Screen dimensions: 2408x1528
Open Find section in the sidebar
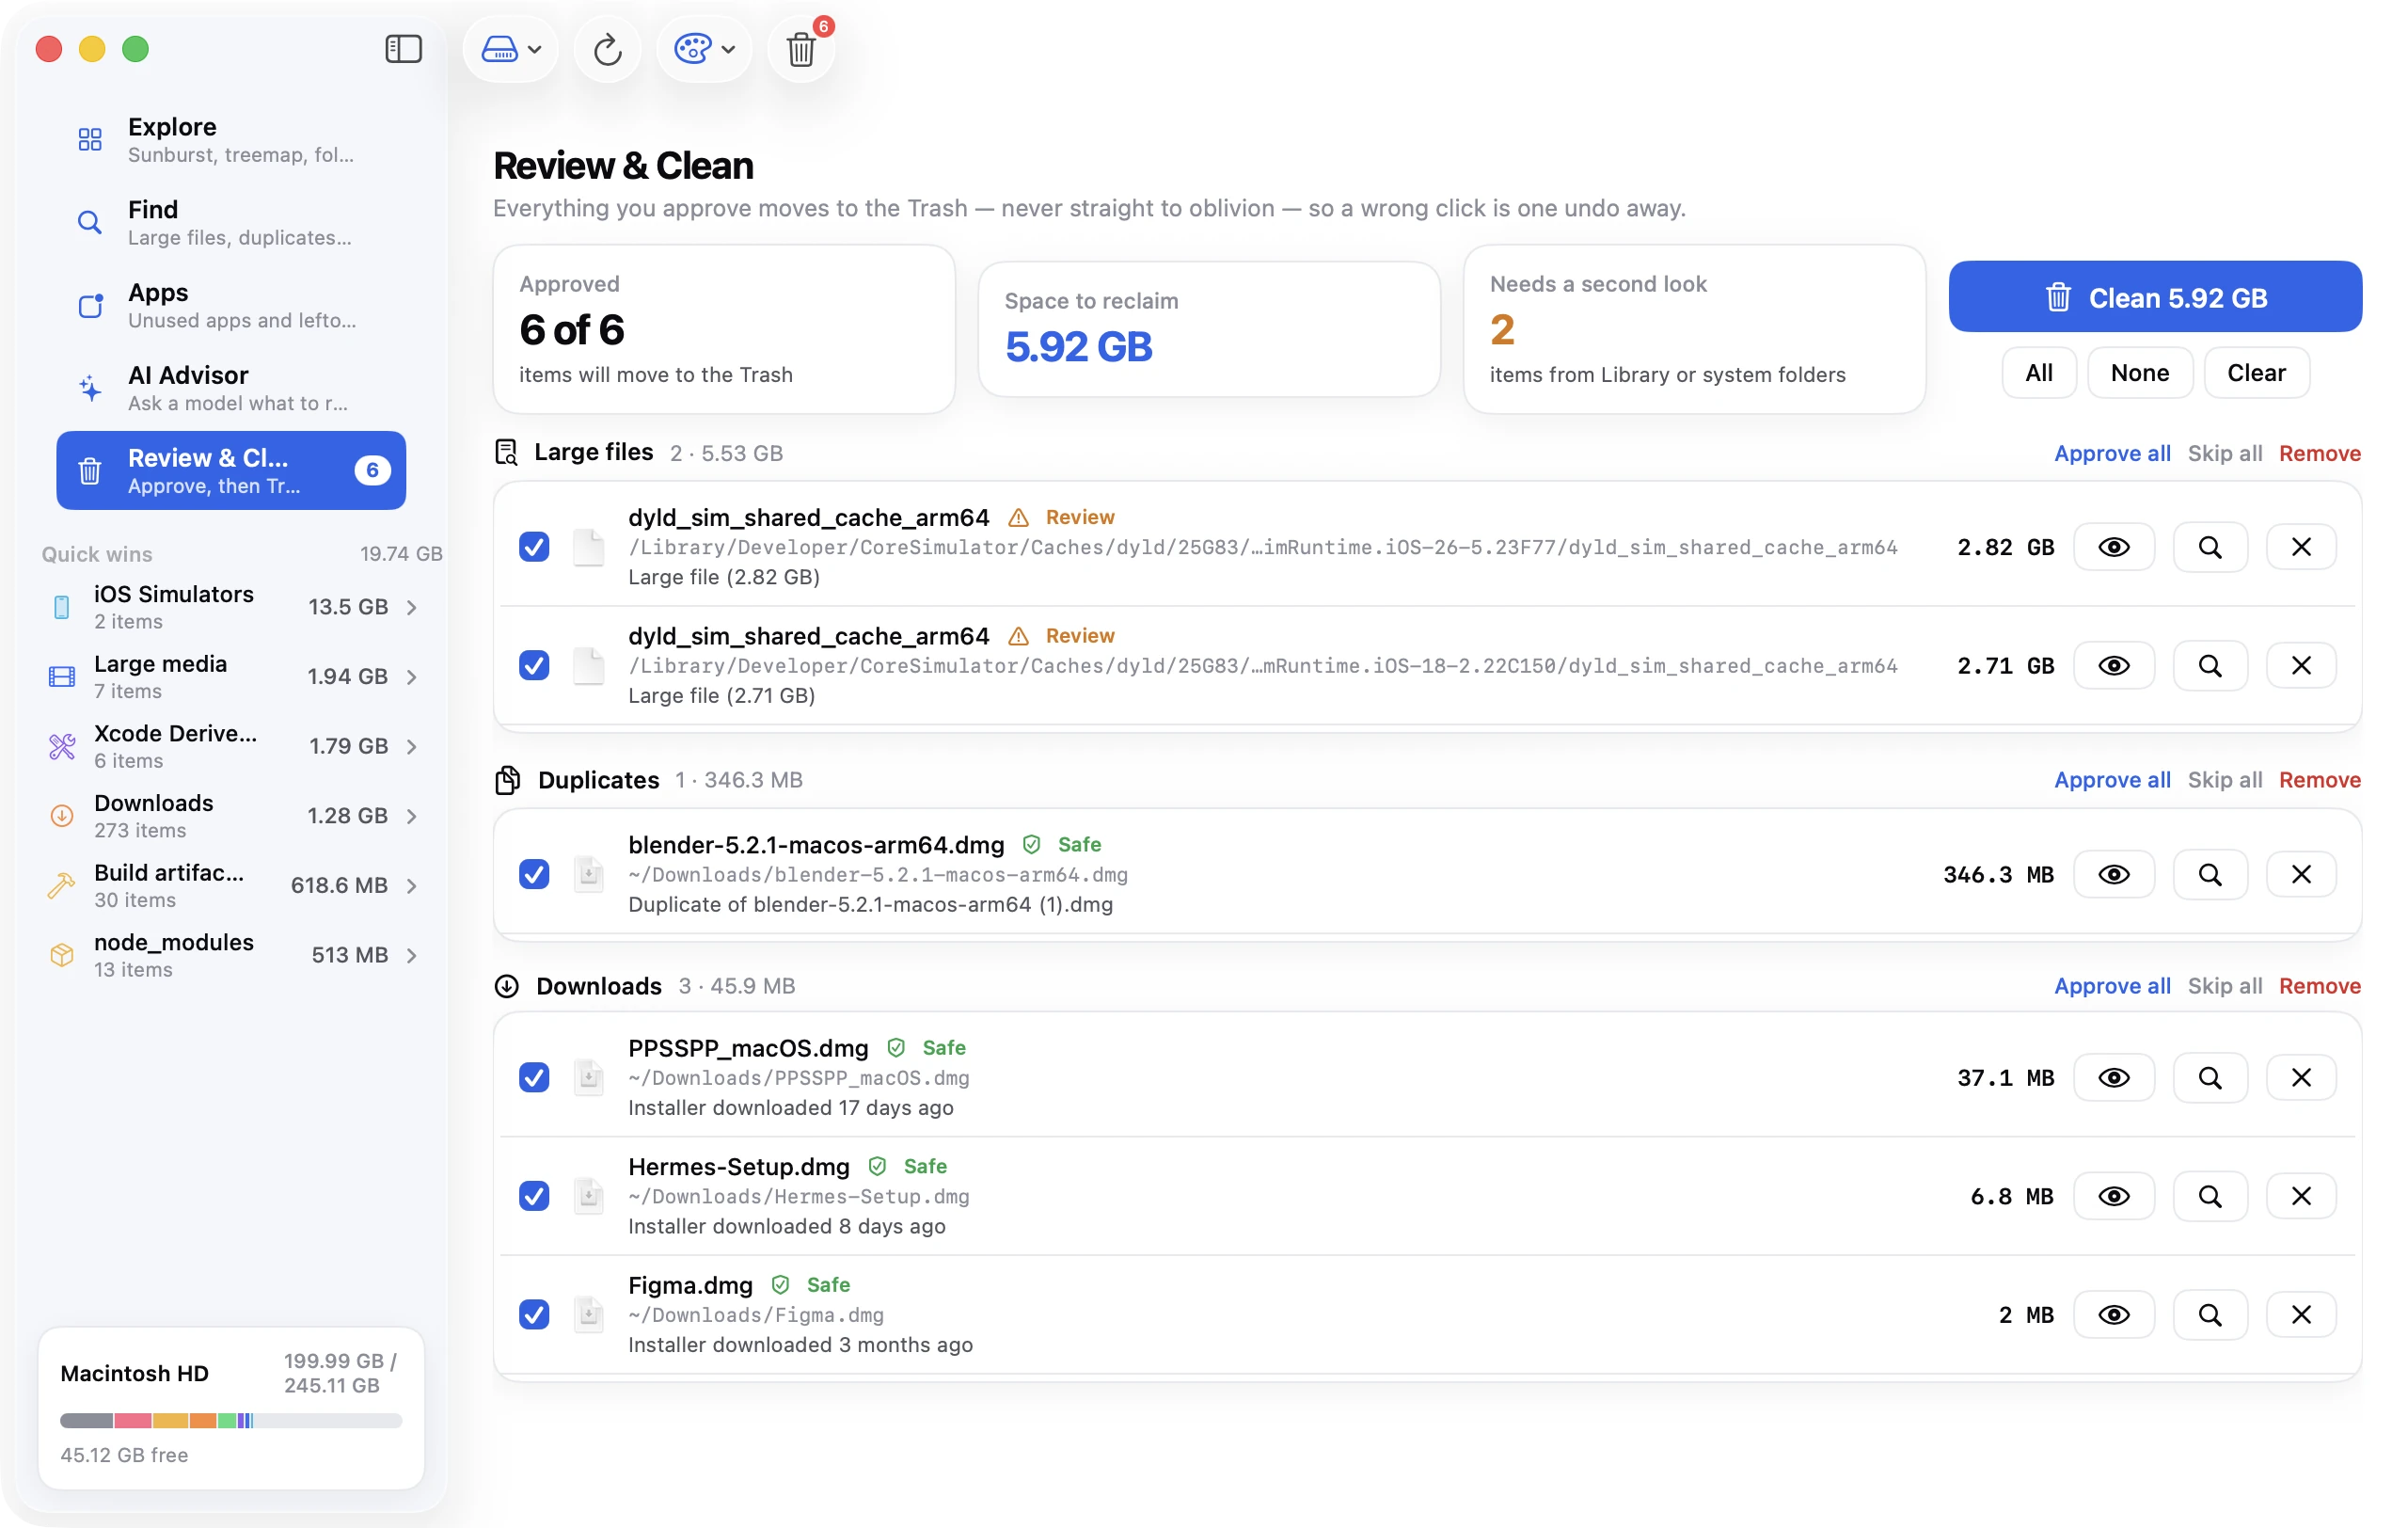(x=231, y=222)
